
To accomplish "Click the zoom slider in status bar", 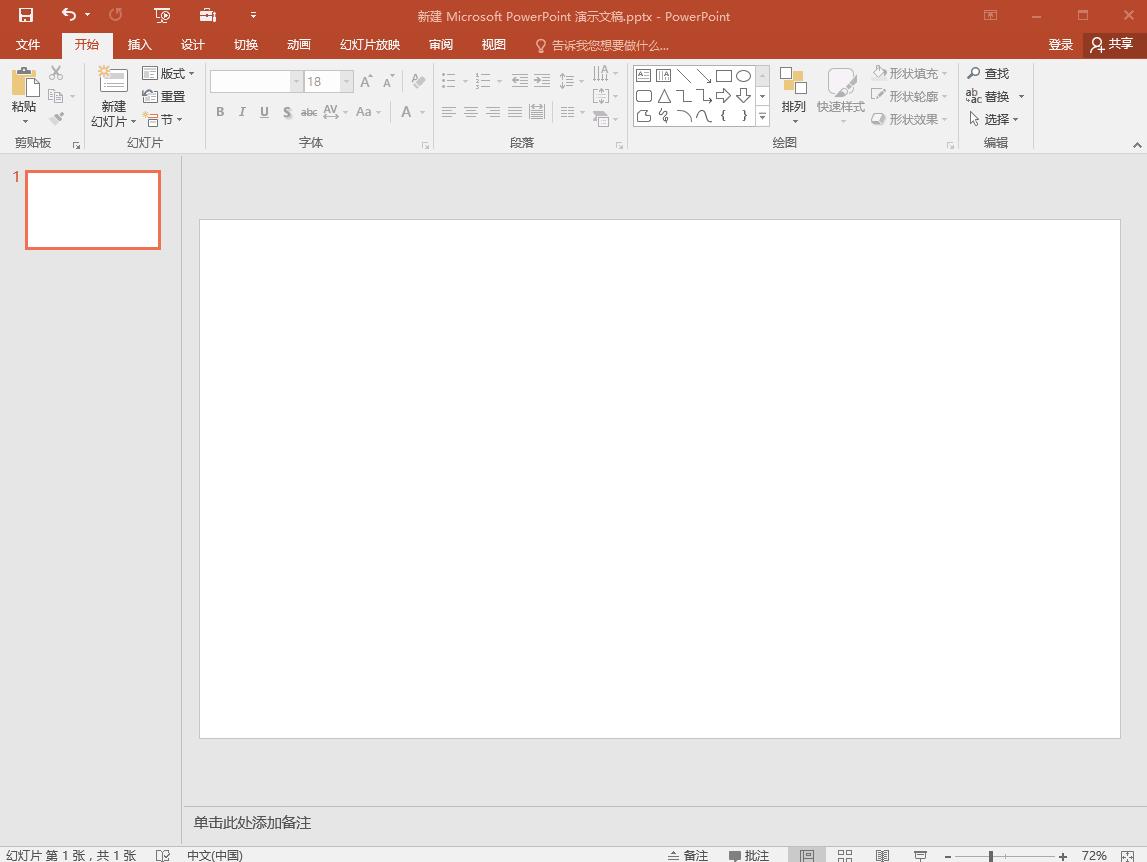I will click(991, 856).
